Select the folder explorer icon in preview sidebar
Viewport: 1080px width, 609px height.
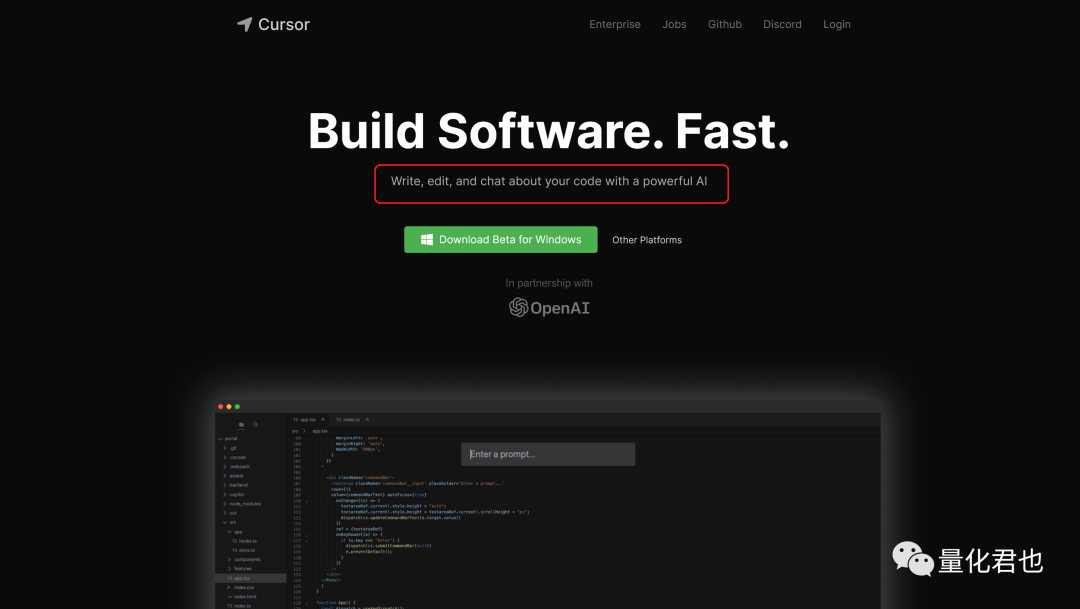click(242, 424)
